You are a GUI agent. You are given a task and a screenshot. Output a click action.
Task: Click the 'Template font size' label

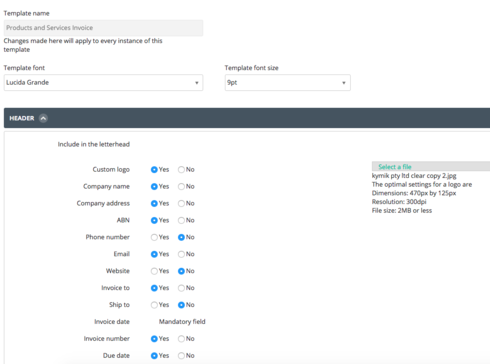pos(252,68)
